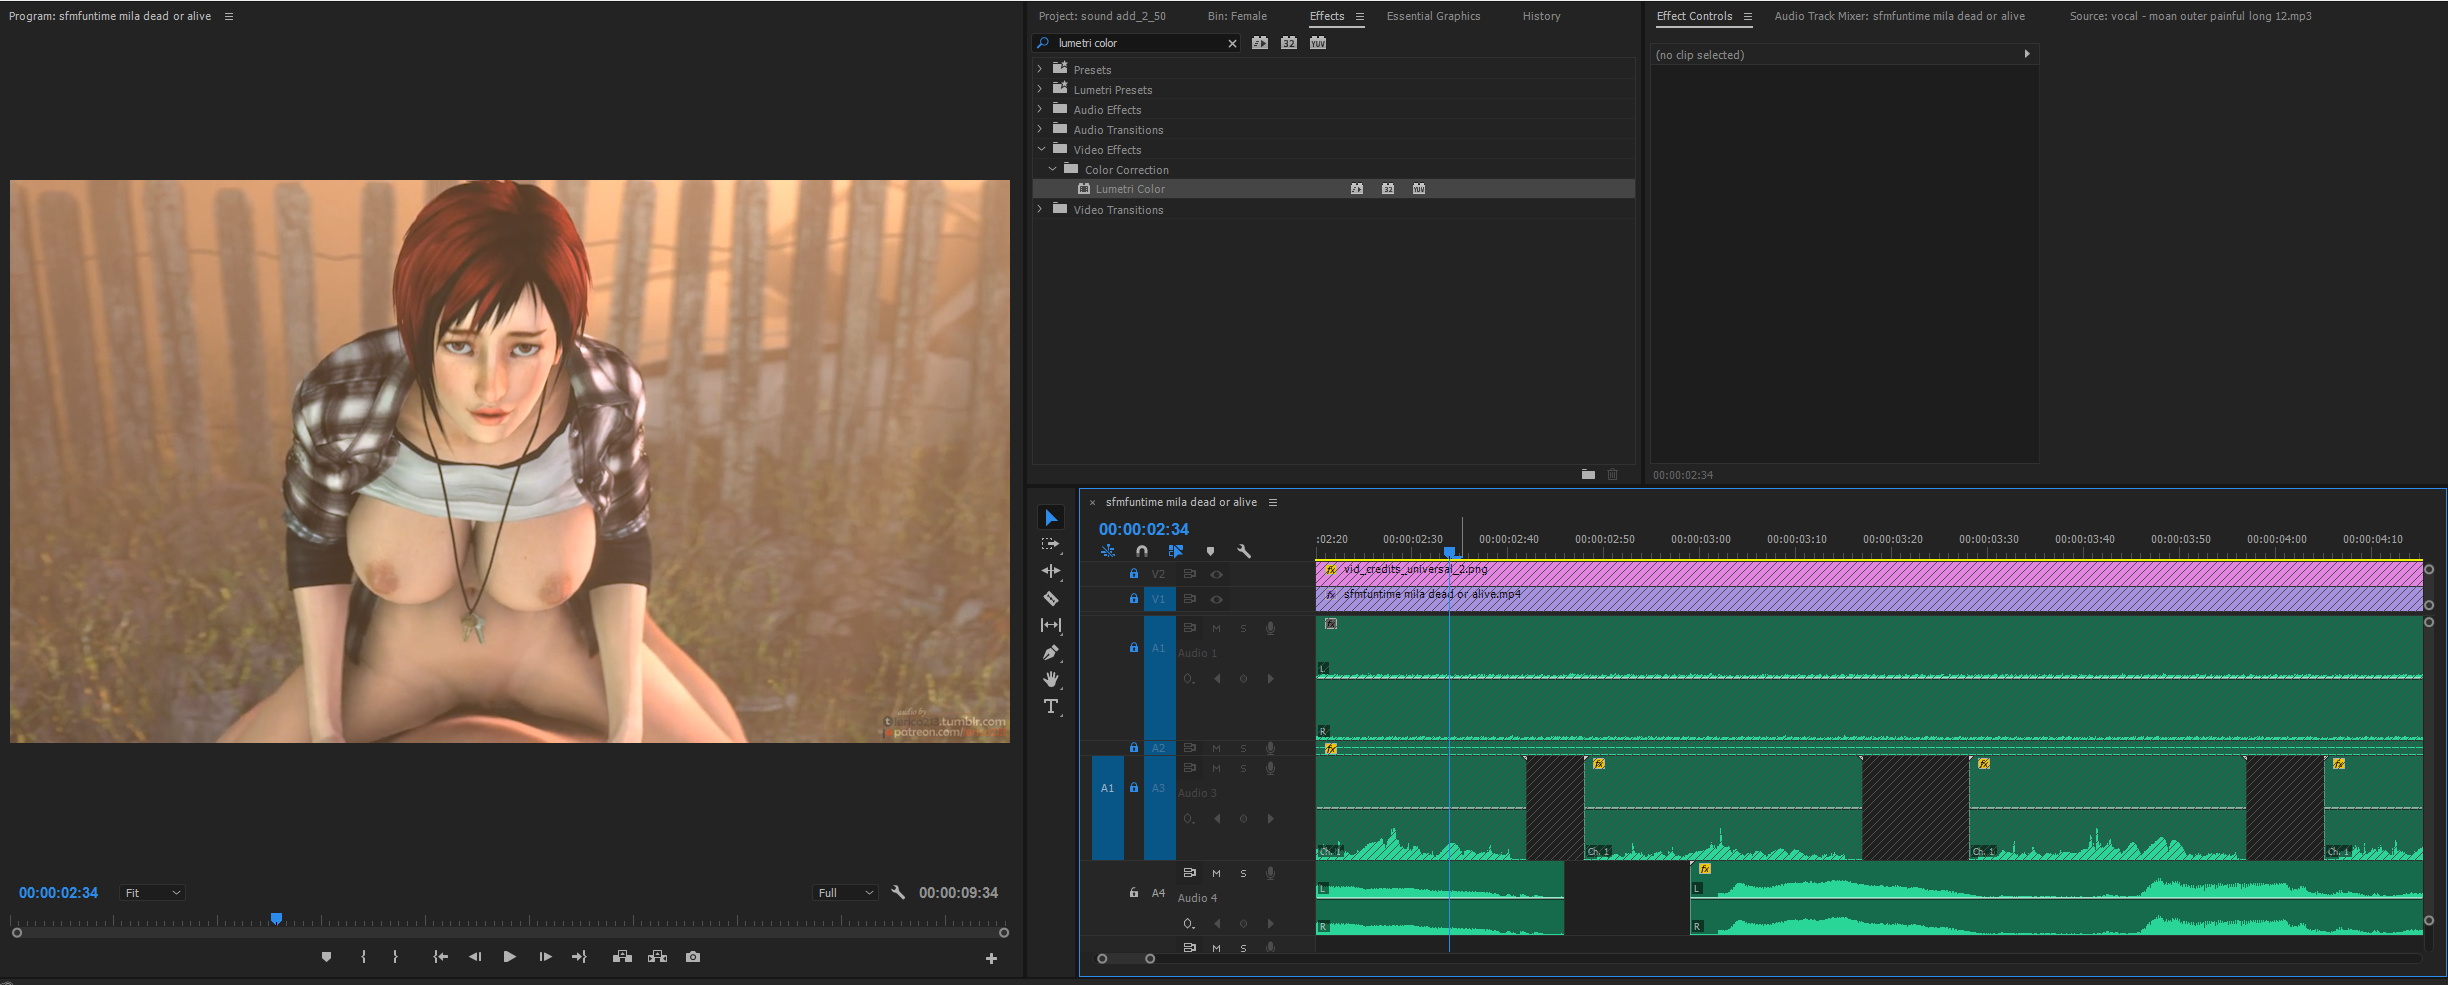Image resolution: width=2448 pixels, height=985 pixels.
Task: Toggle the A4 track lock
Action: tap(1133, 893)
